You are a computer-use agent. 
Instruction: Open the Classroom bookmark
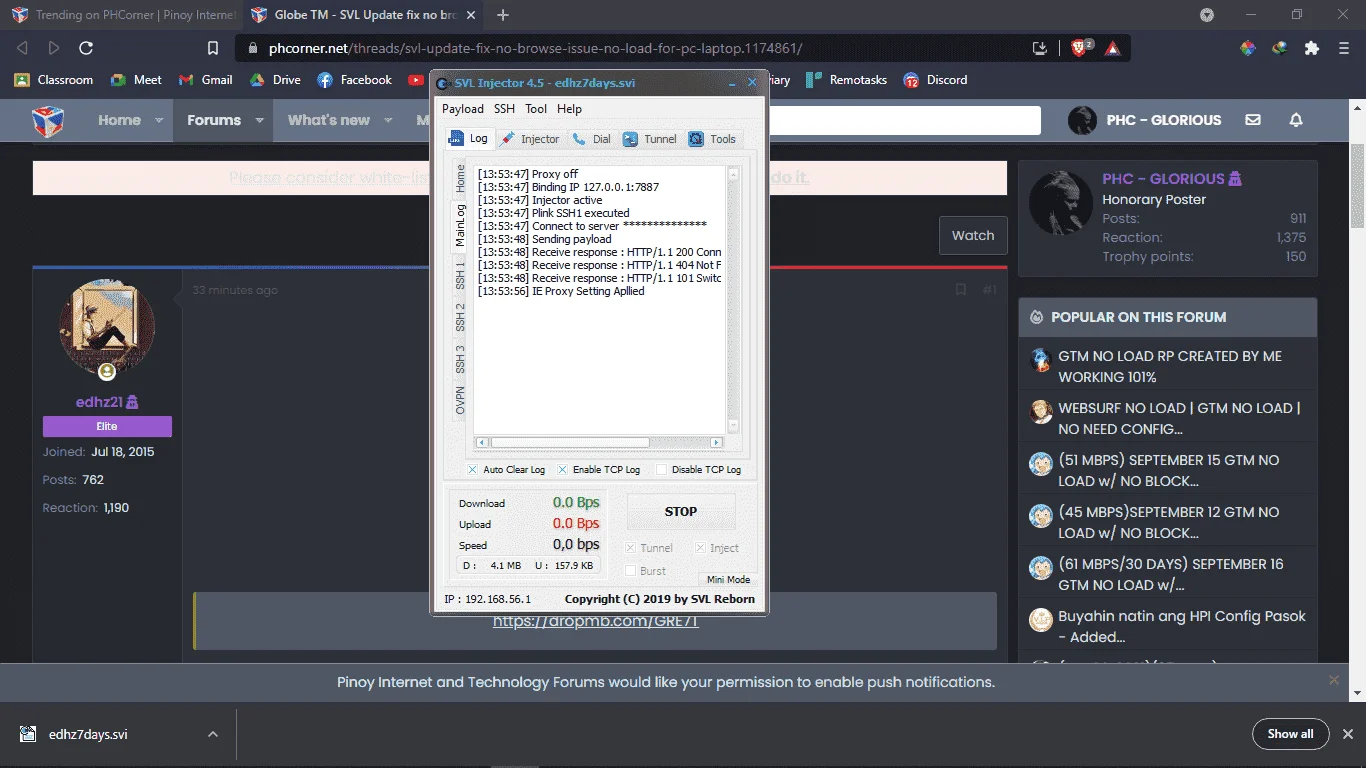(53, 80)
